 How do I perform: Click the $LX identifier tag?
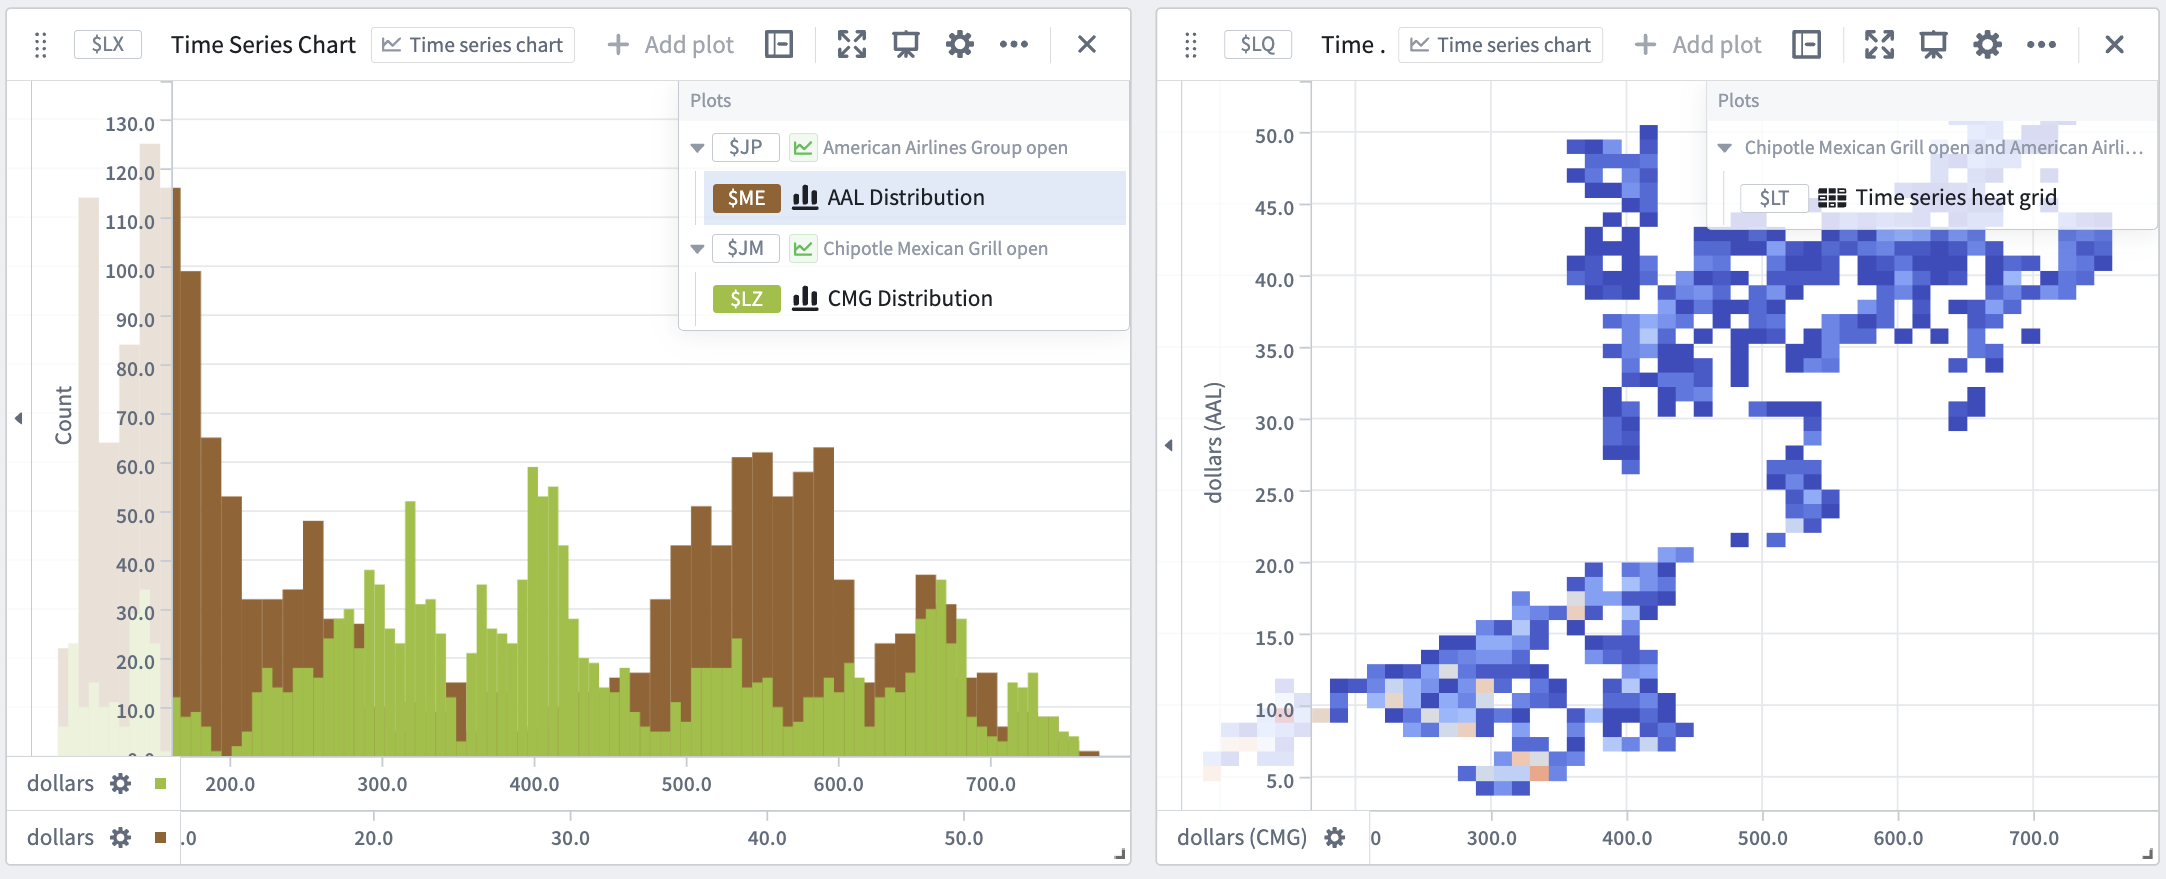point(108,44)
